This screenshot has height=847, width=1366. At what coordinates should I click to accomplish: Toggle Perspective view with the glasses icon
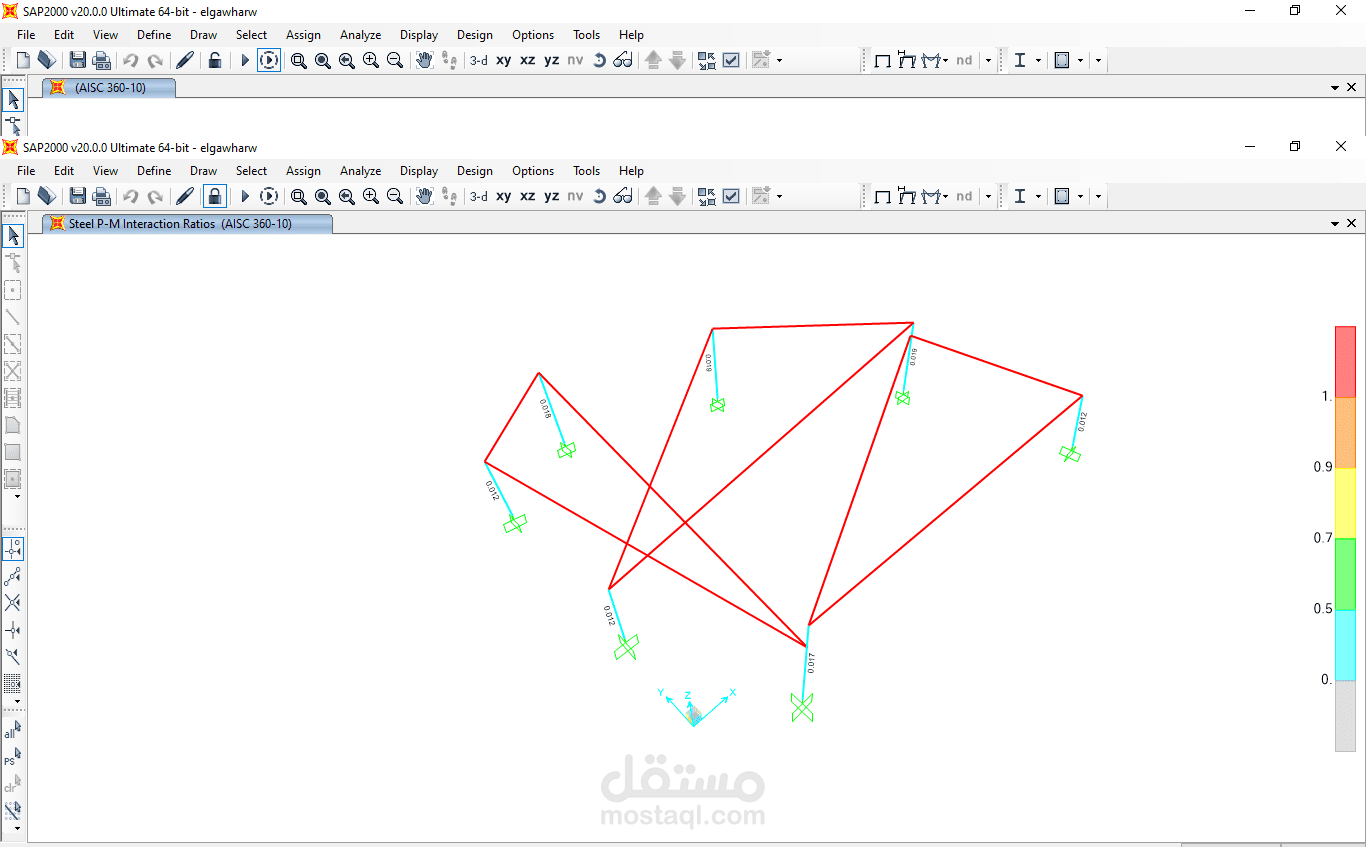pyautogui.click(x=623, y=196)
